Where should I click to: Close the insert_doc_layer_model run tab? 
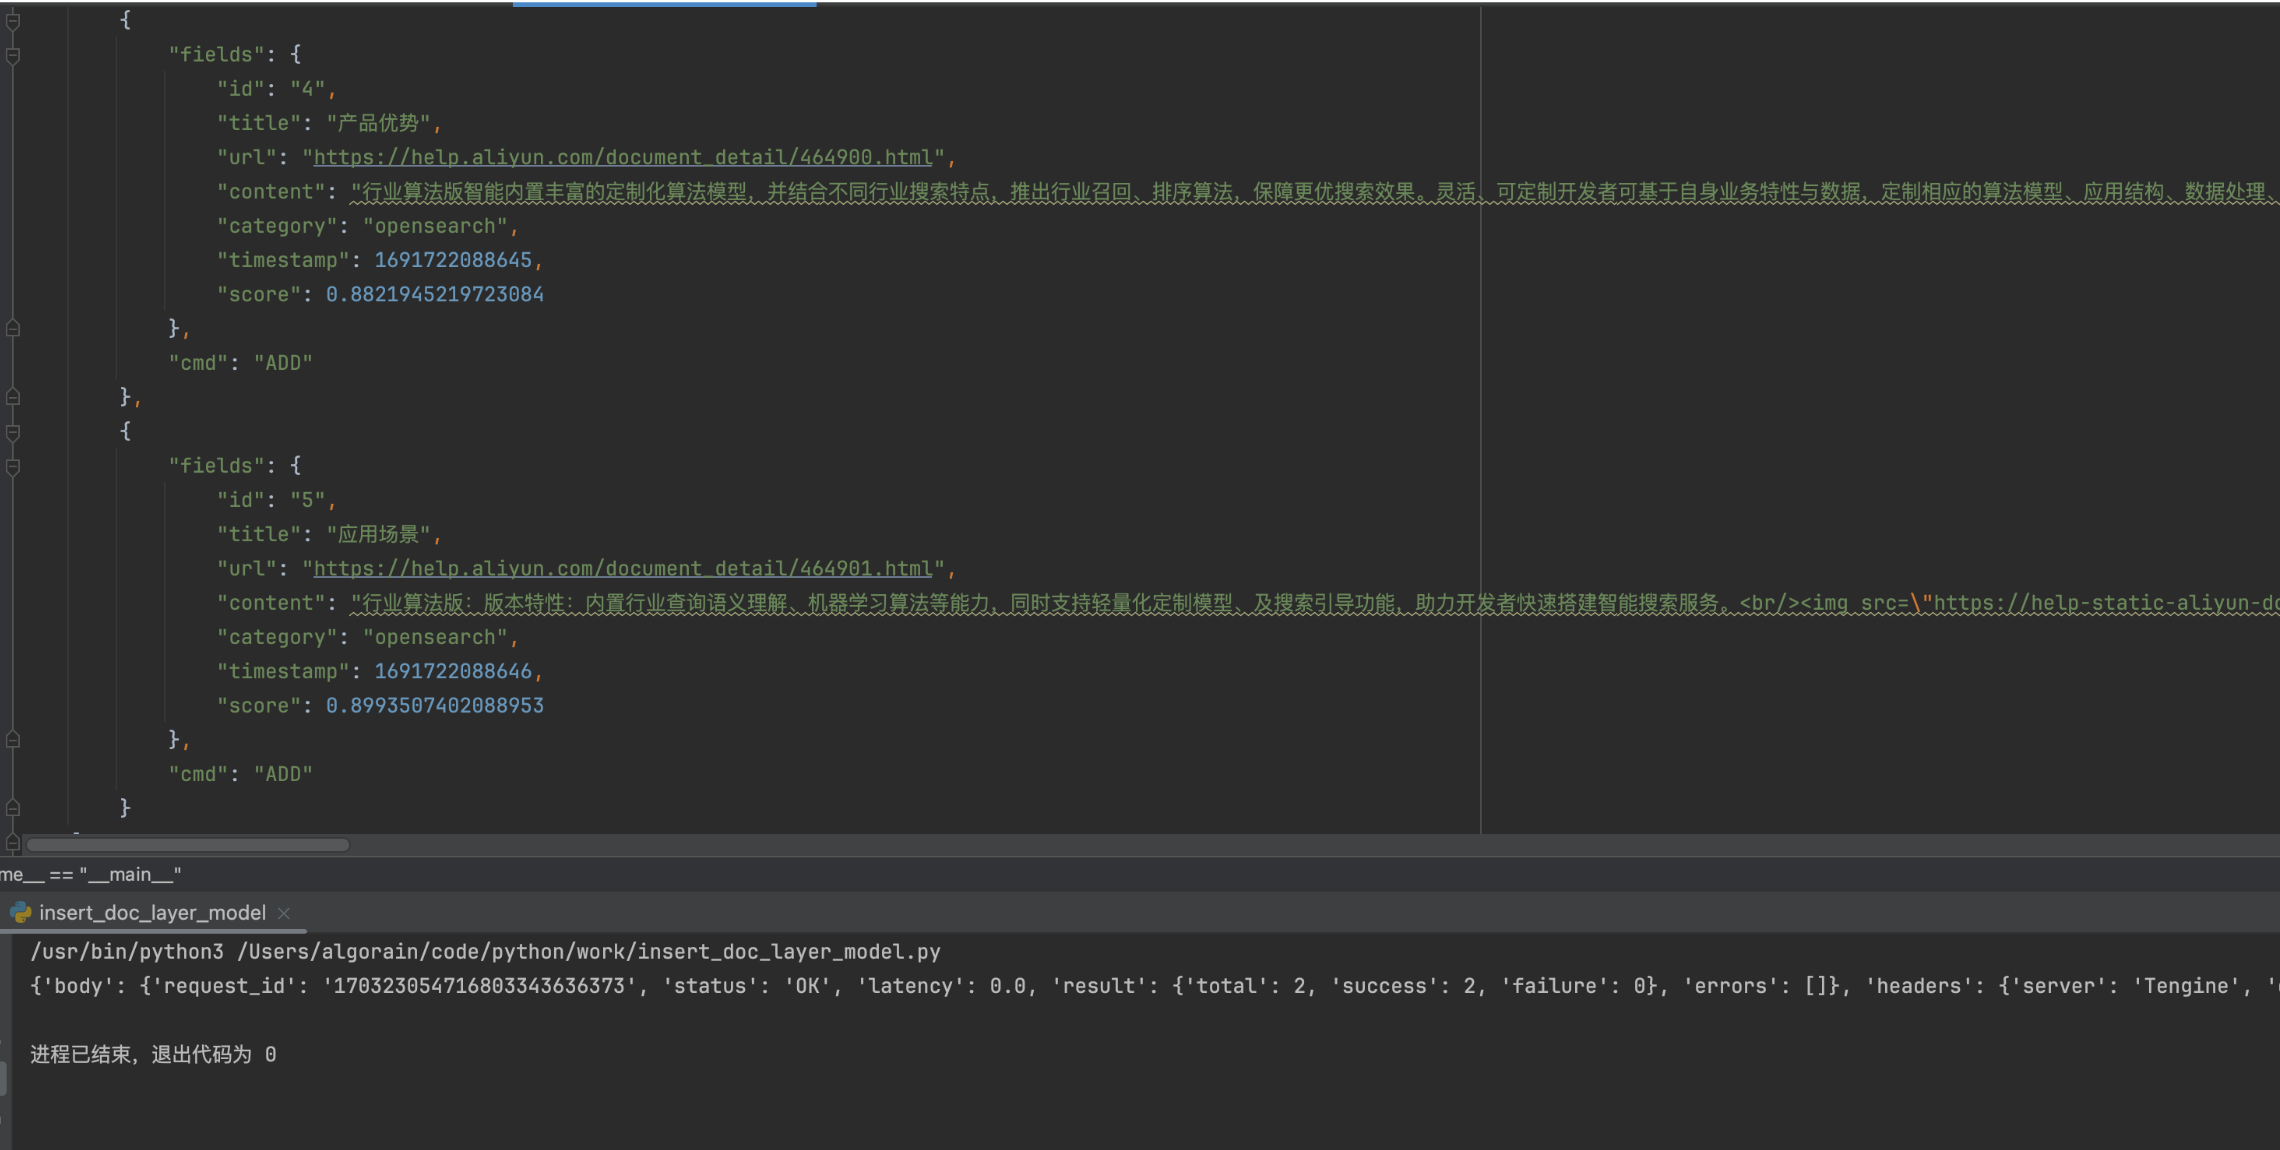tap(284, 913)
